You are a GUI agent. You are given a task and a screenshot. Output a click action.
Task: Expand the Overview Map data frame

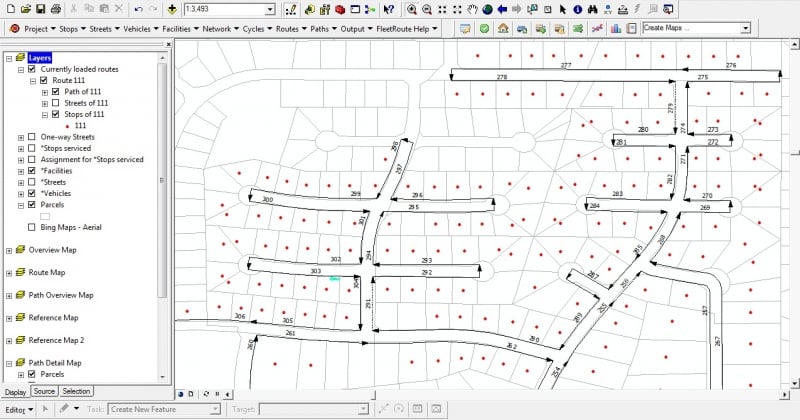pos(9,250)
